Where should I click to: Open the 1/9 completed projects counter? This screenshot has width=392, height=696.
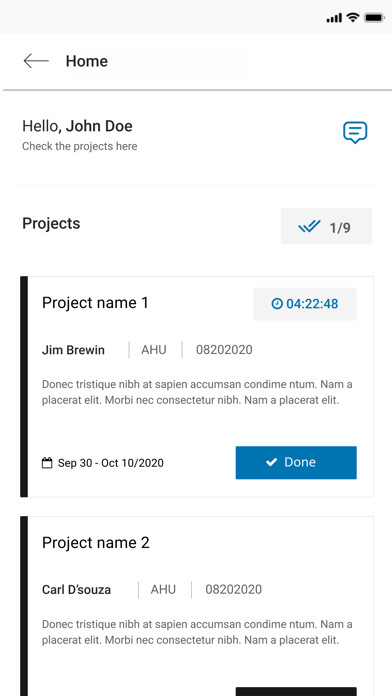[x=326, y=226]
